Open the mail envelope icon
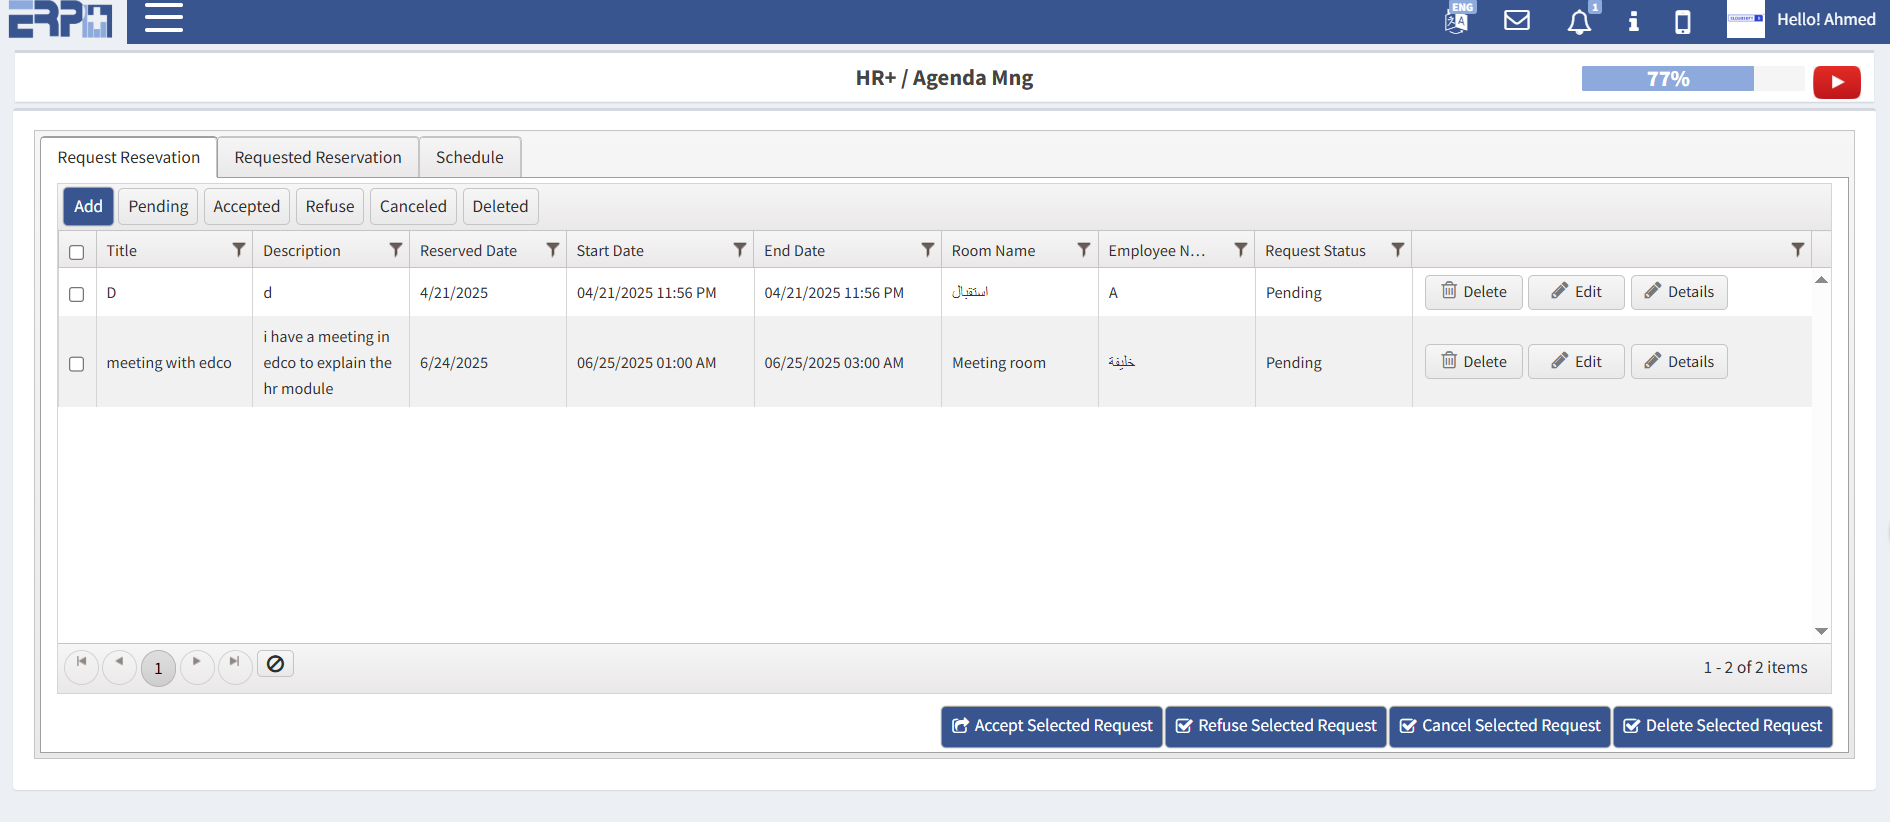The width and height of the screenshot is (1890, 822). point(1517,20)
